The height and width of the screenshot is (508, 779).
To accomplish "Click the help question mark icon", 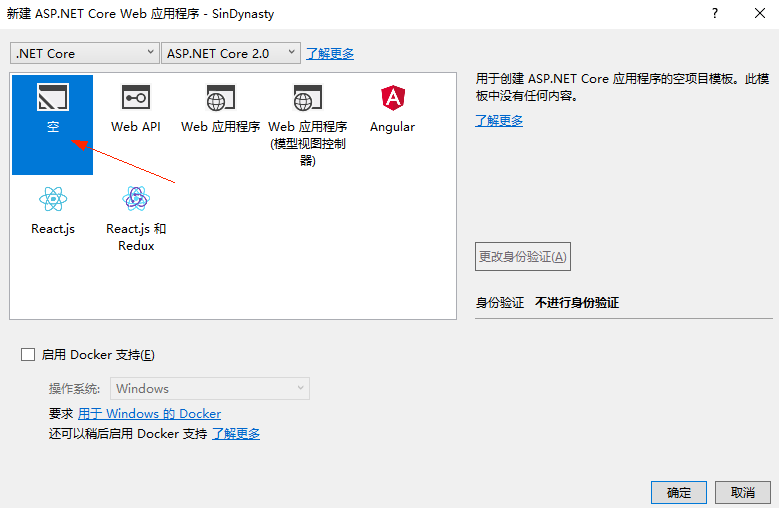I will point(715,13).
